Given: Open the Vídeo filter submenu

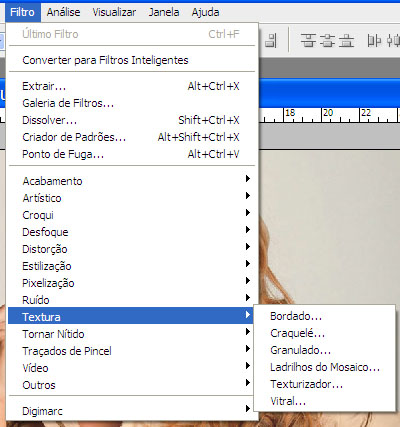Looking at the screenshot, I should pos(132,368).
